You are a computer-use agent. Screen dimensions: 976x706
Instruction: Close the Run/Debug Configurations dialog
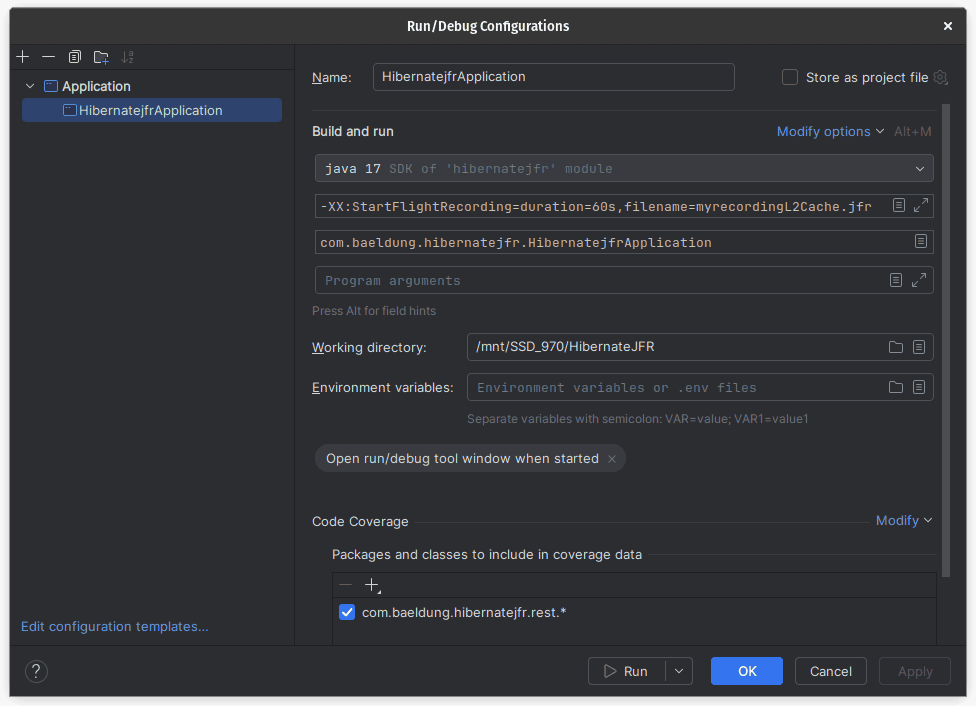947,26
